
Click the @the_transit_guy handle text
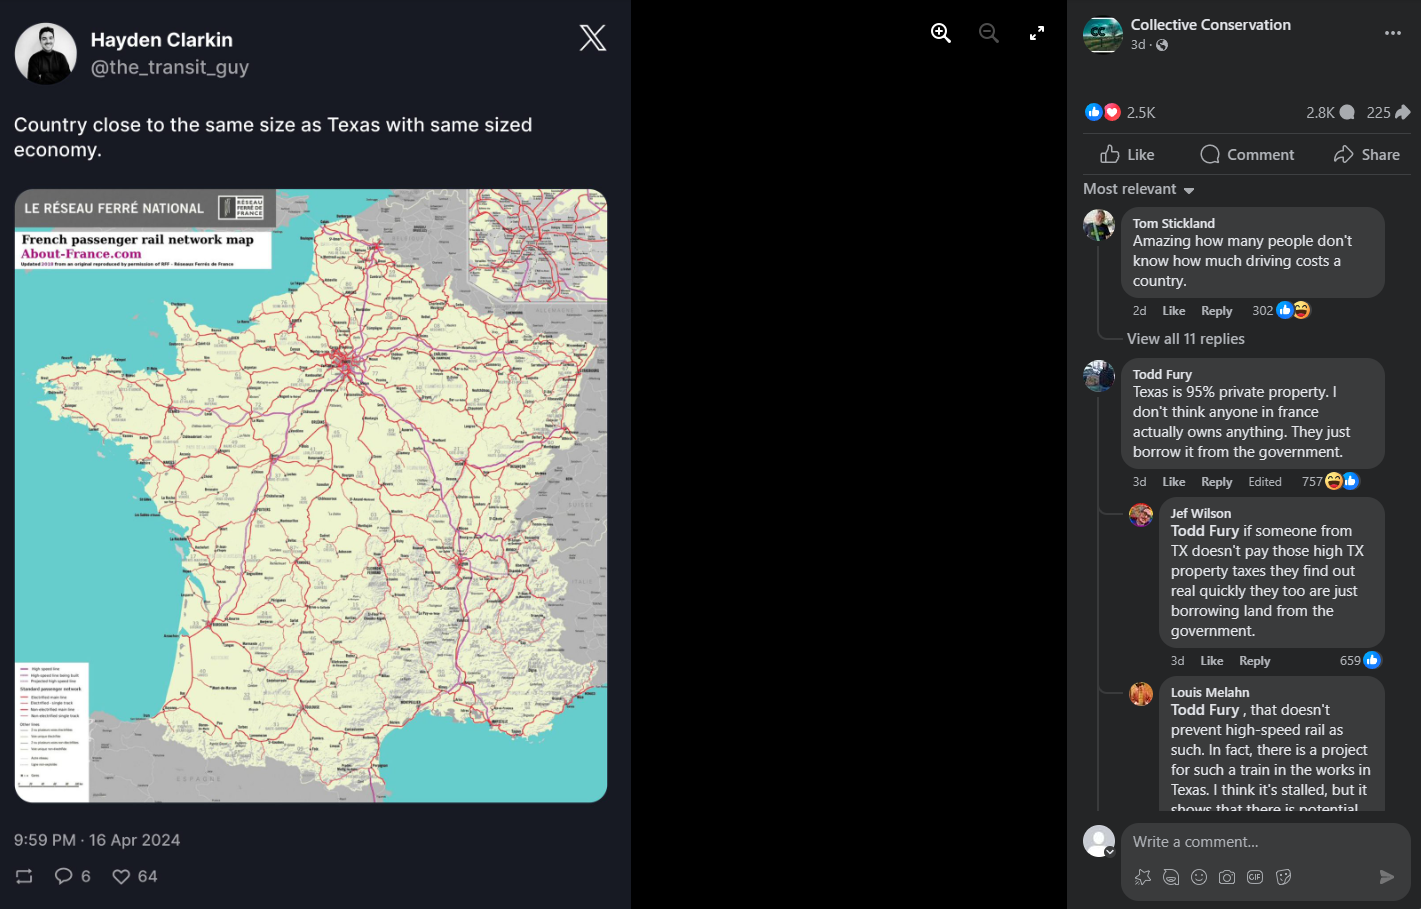(169, 67)
